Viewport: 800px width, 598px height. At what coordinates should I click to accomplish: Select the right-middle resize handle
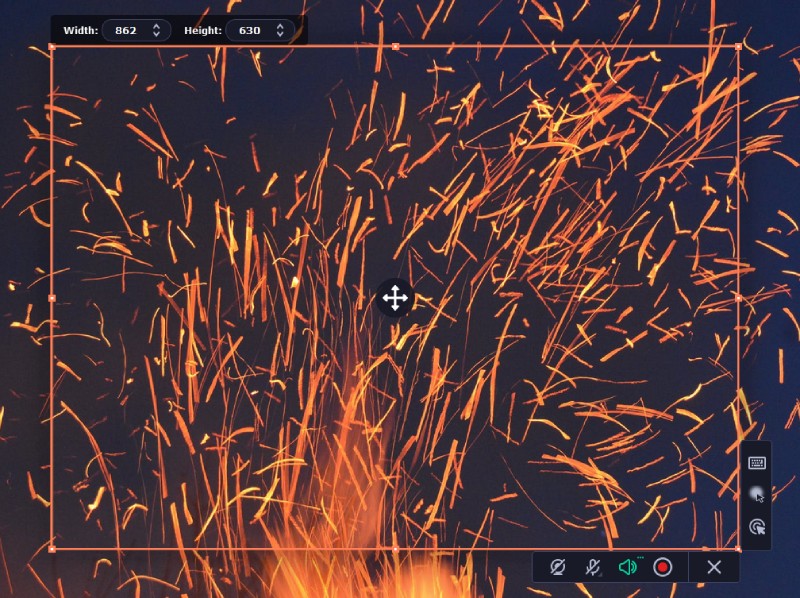[739, 298]
